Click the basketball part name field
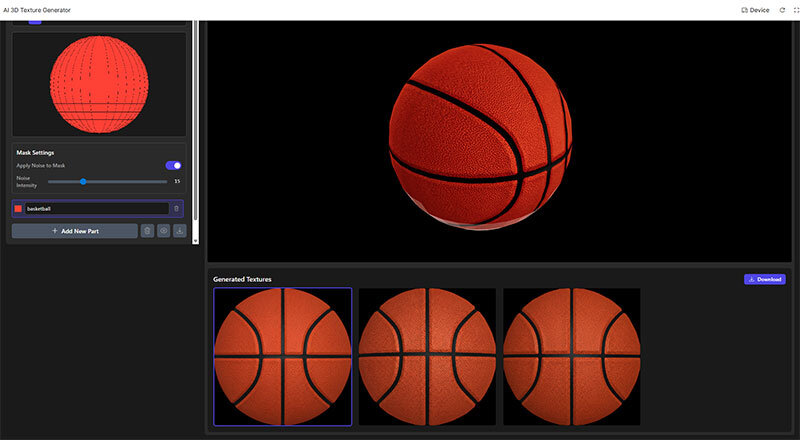Image resolution: width=800 pixels, height=440 pixels. click(95, 209)
